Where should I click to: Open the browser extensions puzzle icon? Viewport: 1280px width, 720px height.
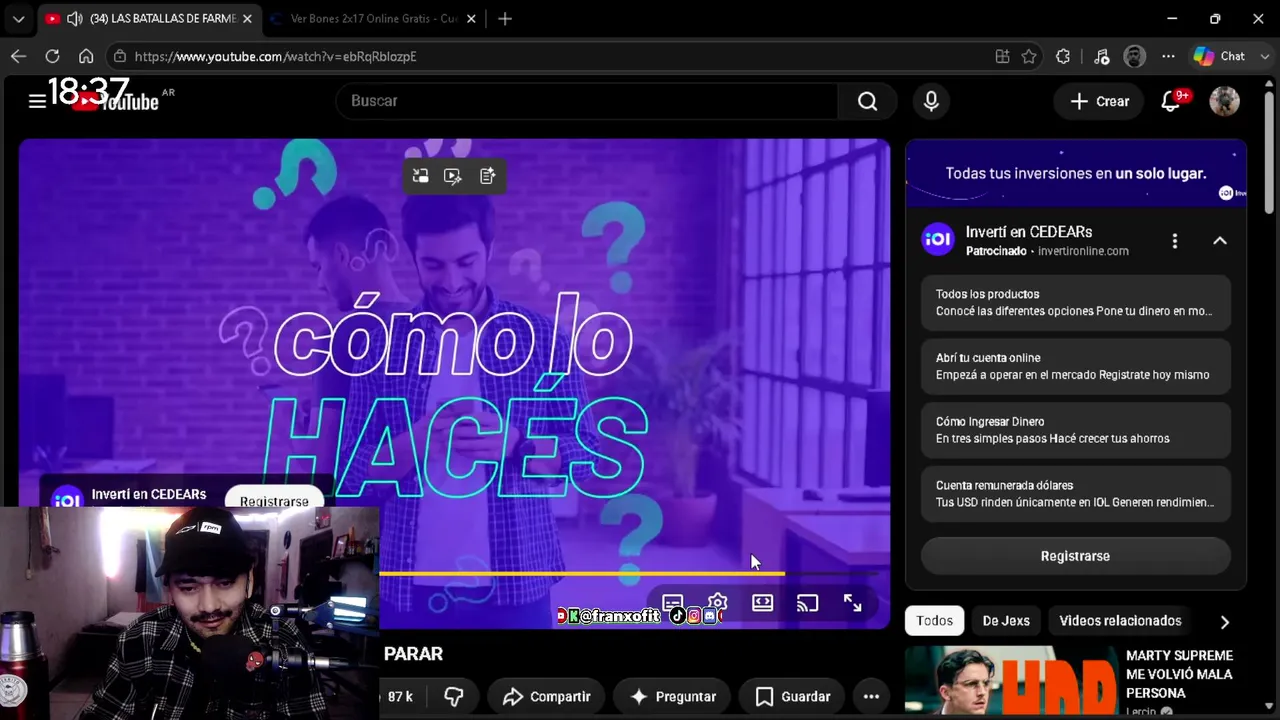(1063, 57)
